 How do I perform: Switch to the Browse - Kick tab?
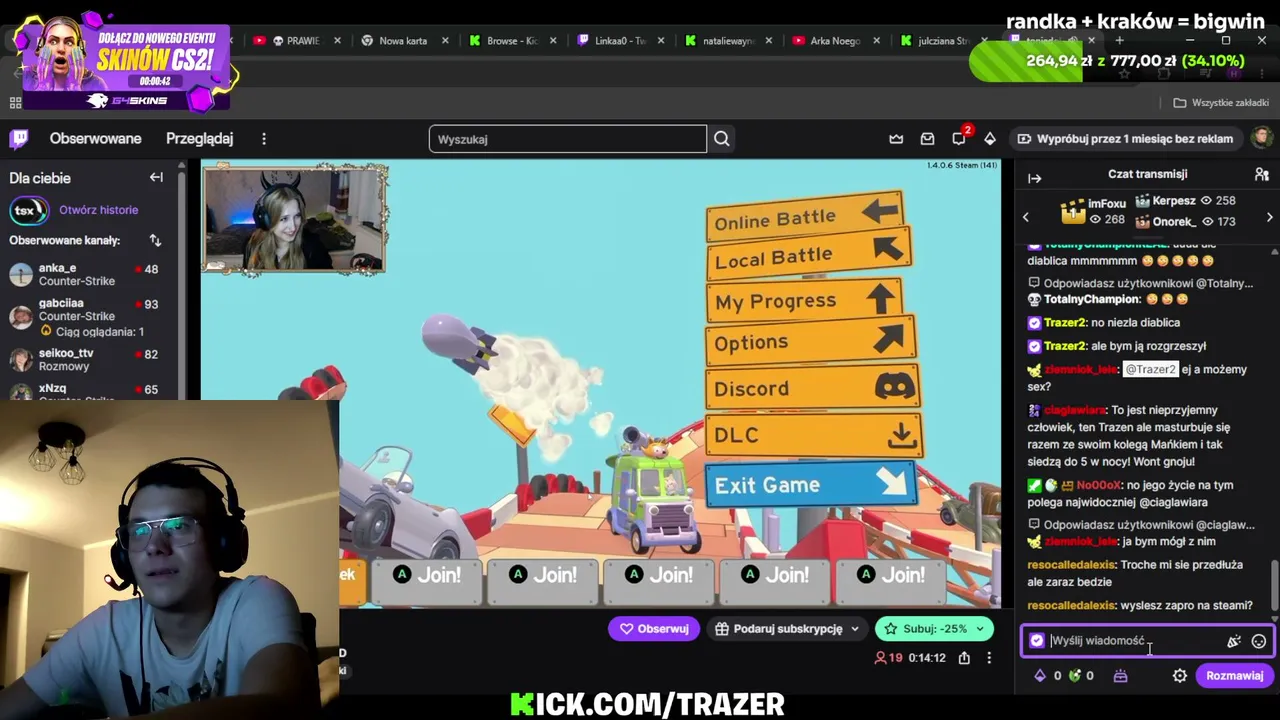511,41
